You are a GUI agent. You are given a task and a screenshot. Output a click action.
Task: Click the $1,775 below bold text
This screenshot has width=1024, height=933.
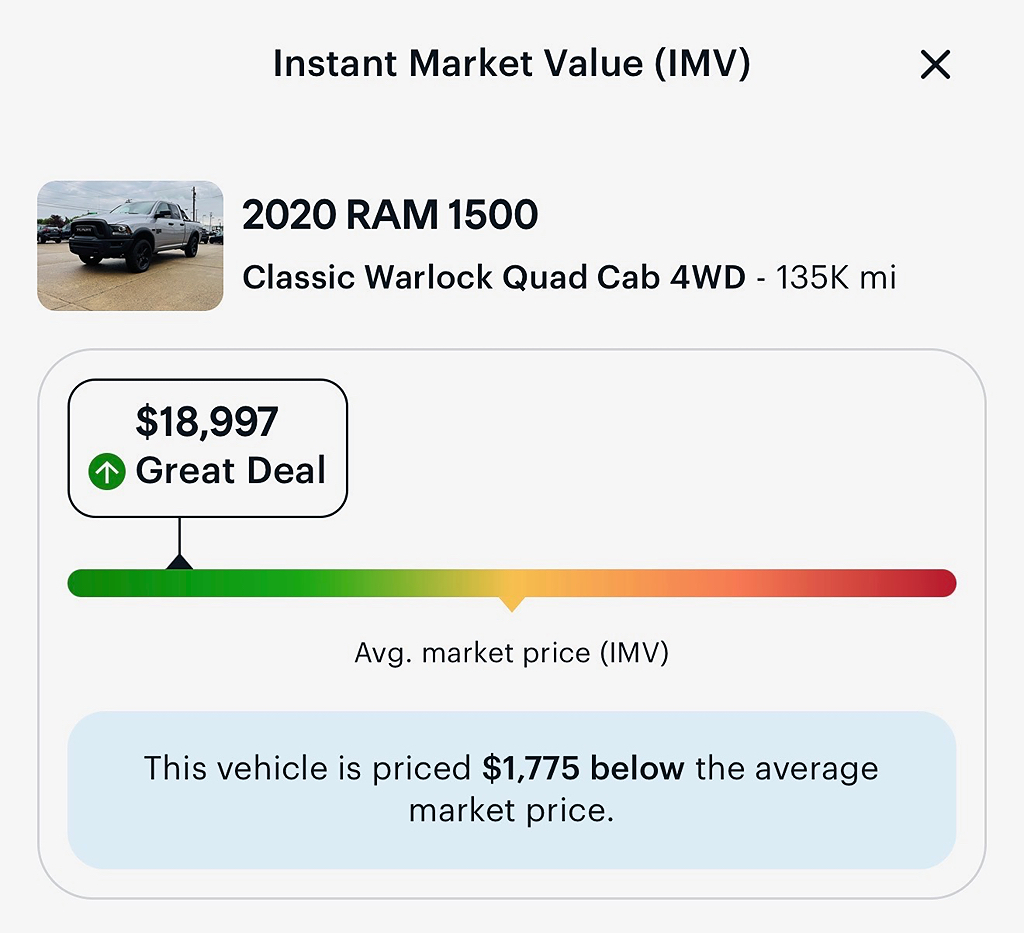click(x=583, y=768)
